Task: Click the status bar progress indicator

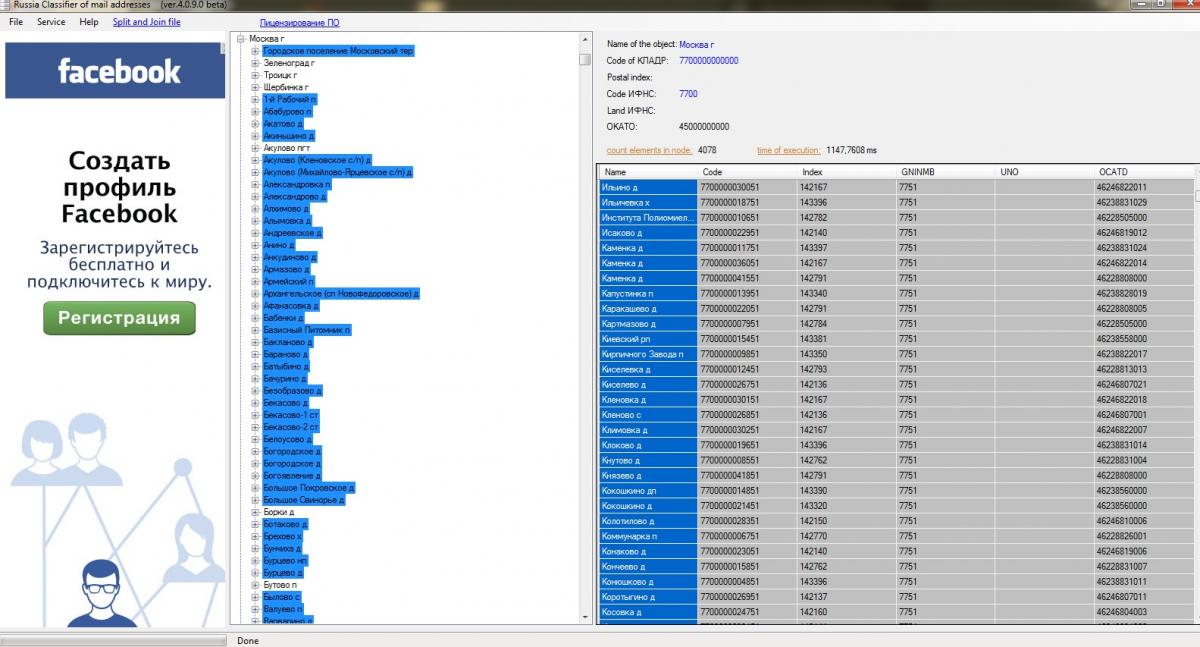Action: [114, 640]
